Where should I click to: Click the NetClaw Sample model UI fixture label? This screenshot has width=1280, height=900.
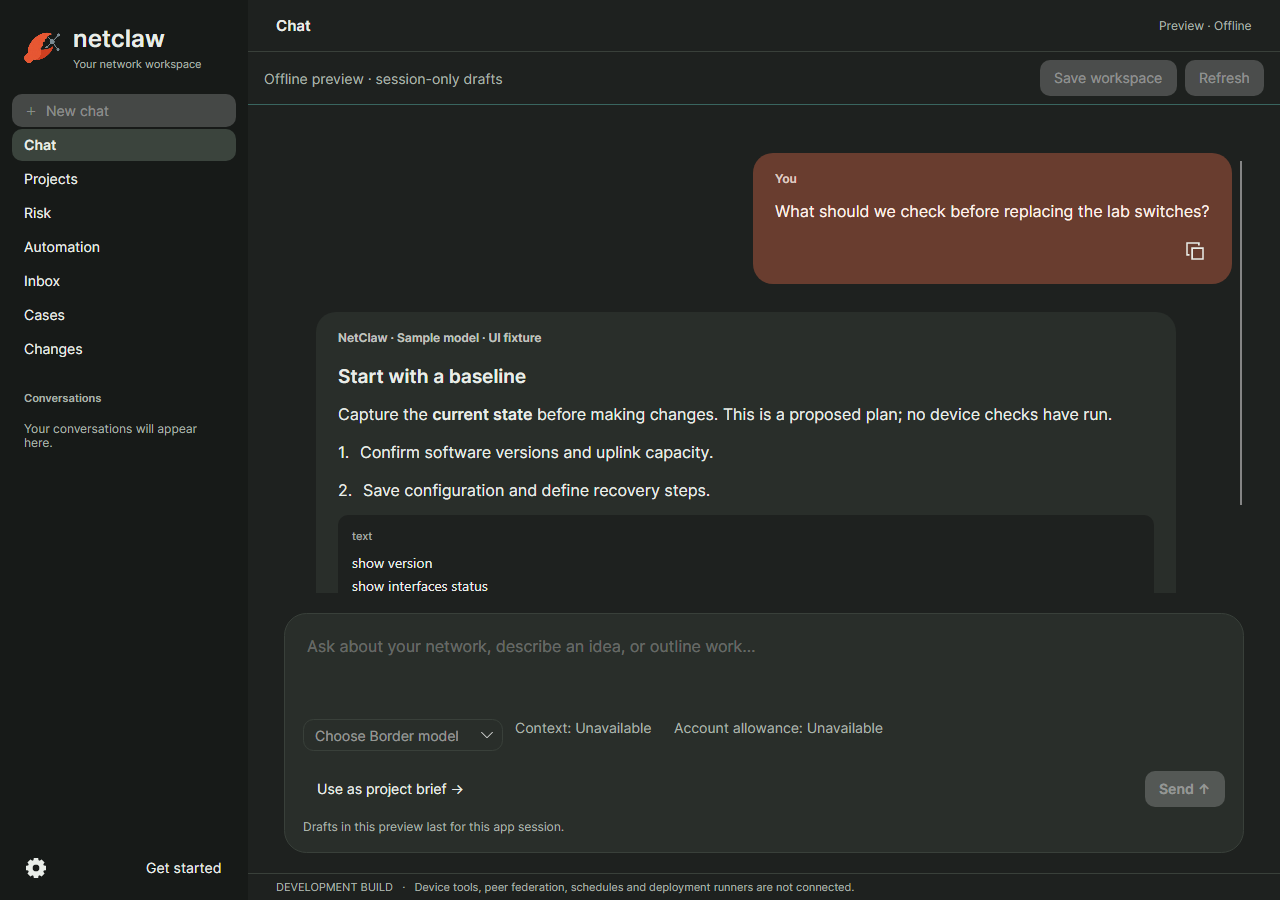tap(440, 338)
